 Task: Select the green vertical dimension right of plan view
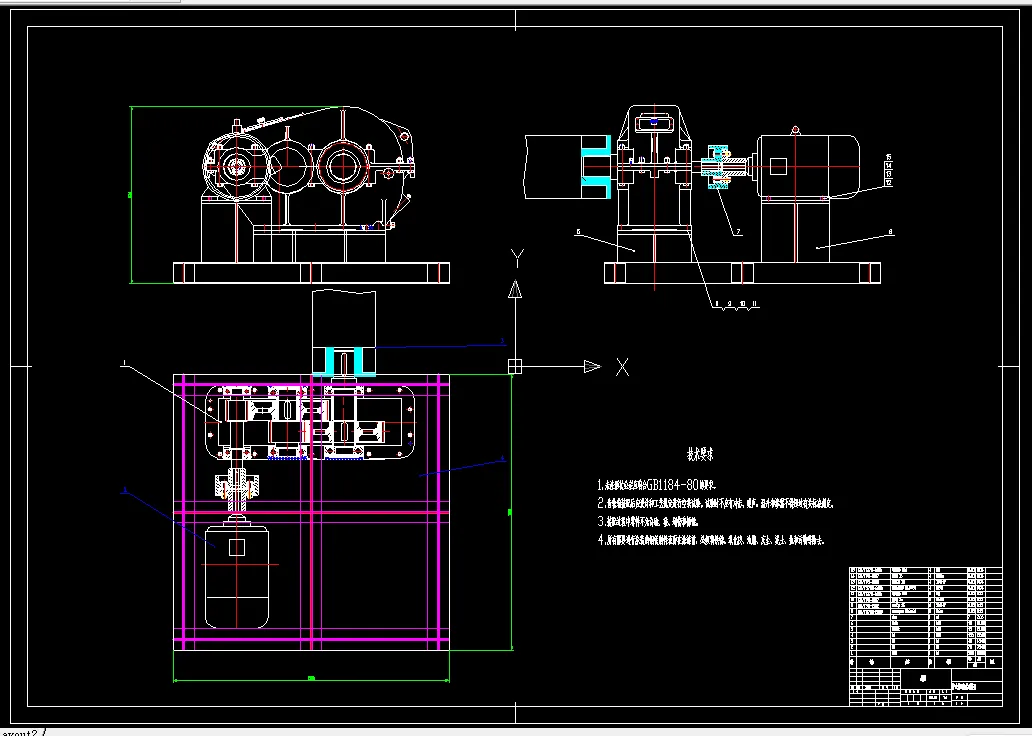pyautogui.click(x=511, y=512)
